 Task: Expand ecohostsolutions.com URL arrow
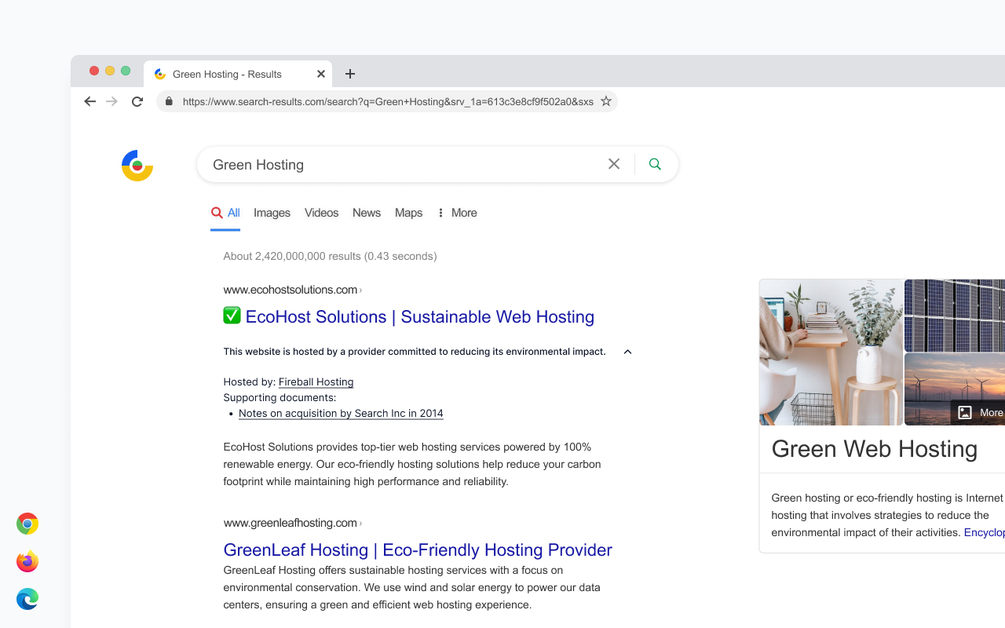coord(361,290)
